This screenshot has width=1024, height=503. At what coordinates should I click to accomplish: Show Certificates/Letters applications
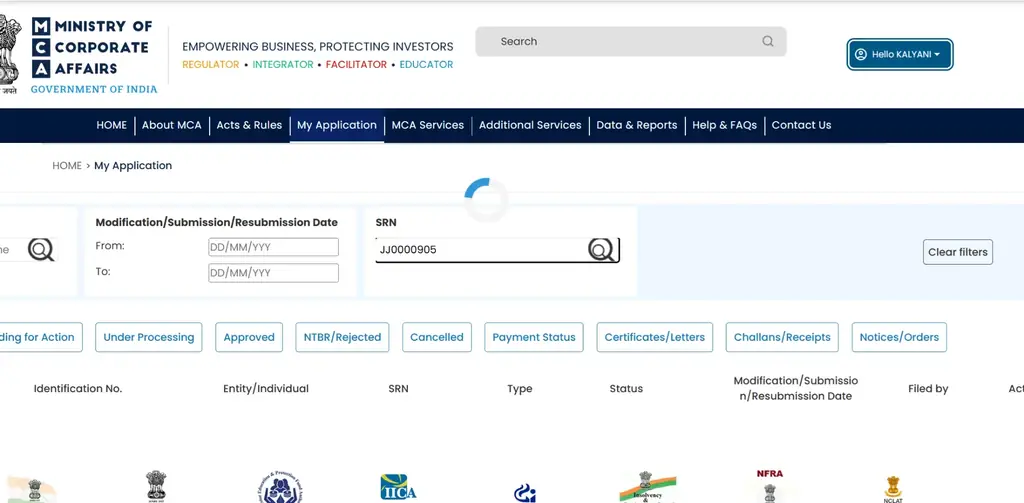655,337
